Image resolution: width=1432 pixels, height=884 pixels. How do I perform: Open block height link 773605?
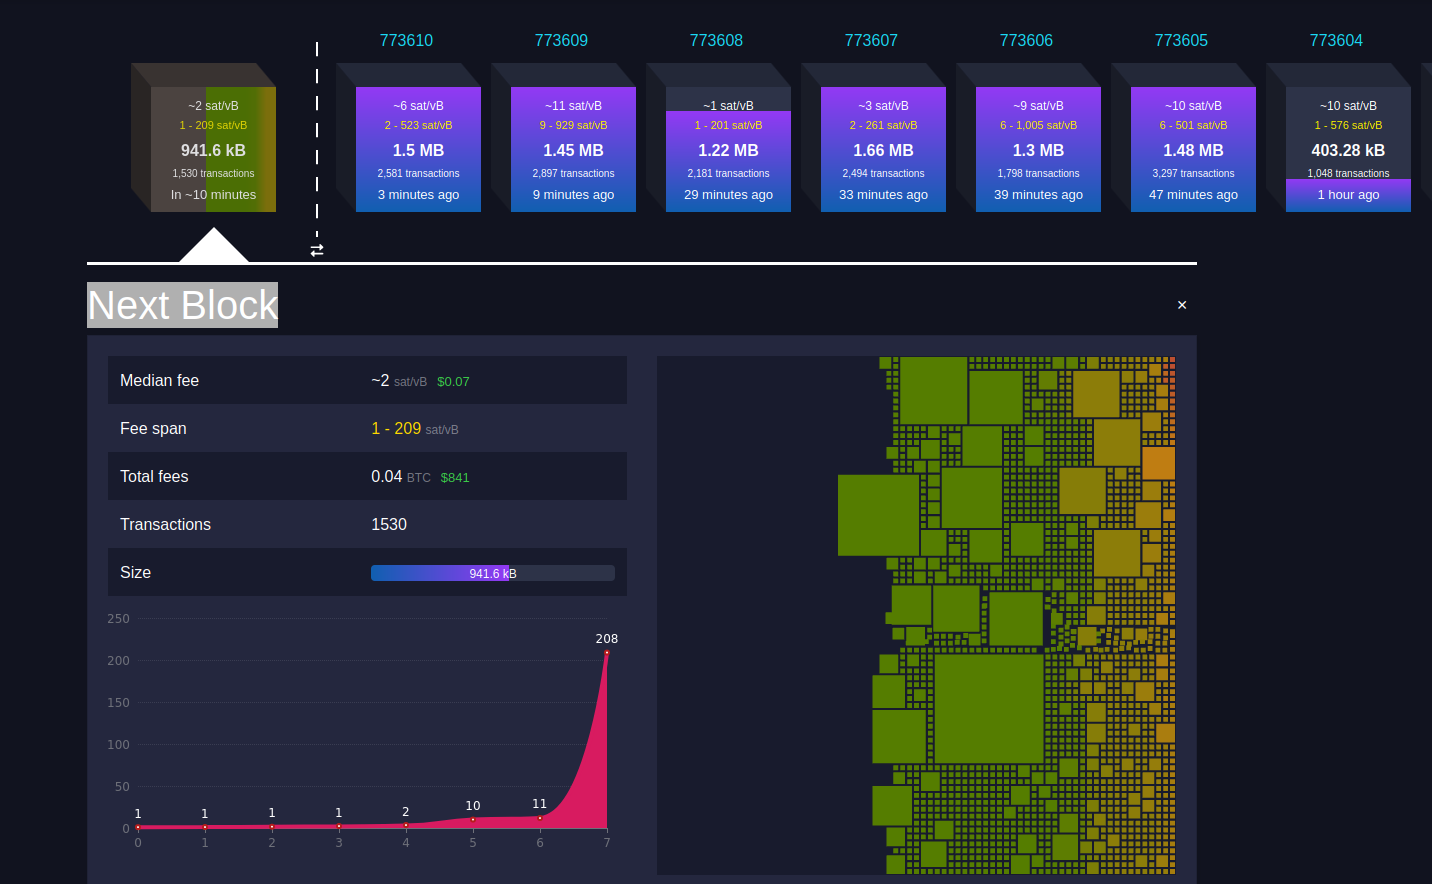click(1181, 40)
